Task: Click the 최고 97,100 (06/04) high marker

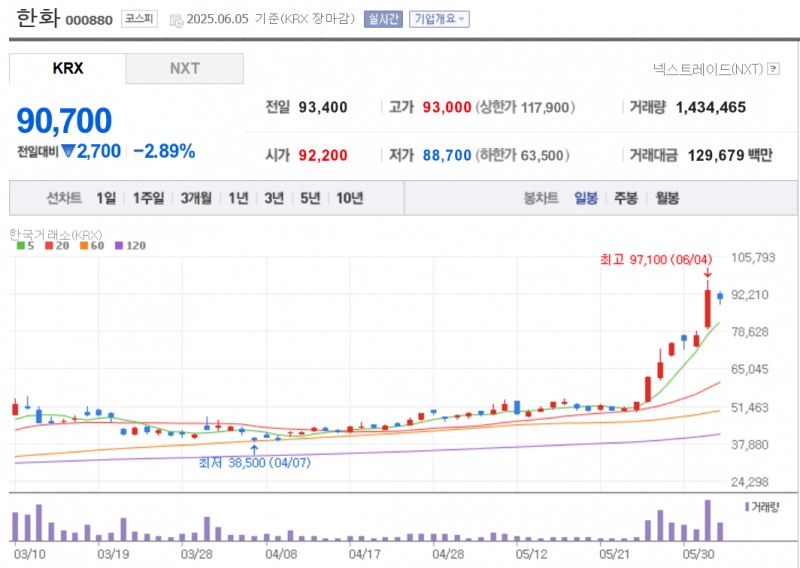Action: point(656,260)
